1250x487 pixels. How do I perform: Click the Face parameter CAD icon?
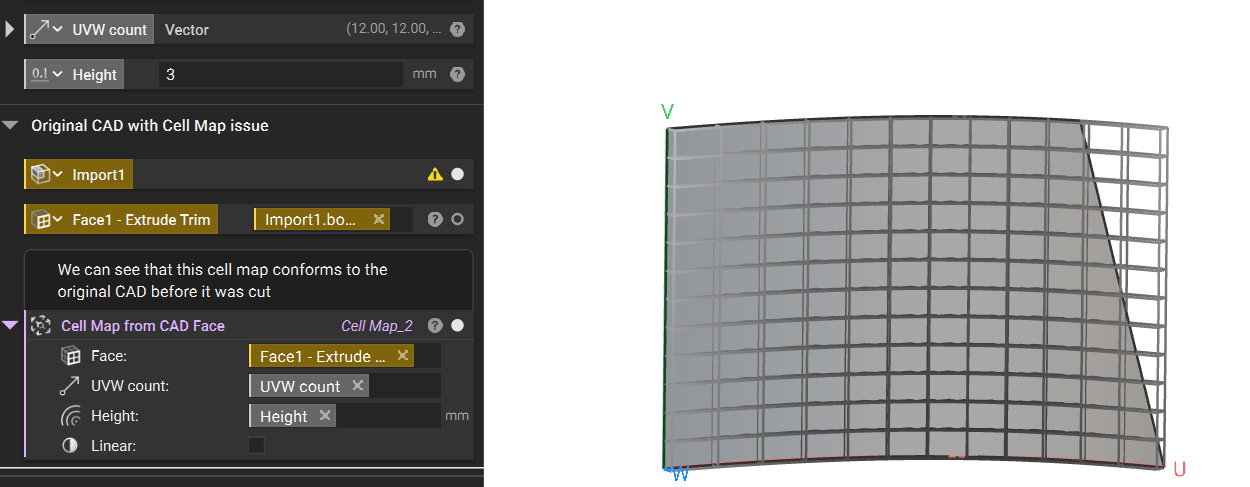(x=70, y=355)
